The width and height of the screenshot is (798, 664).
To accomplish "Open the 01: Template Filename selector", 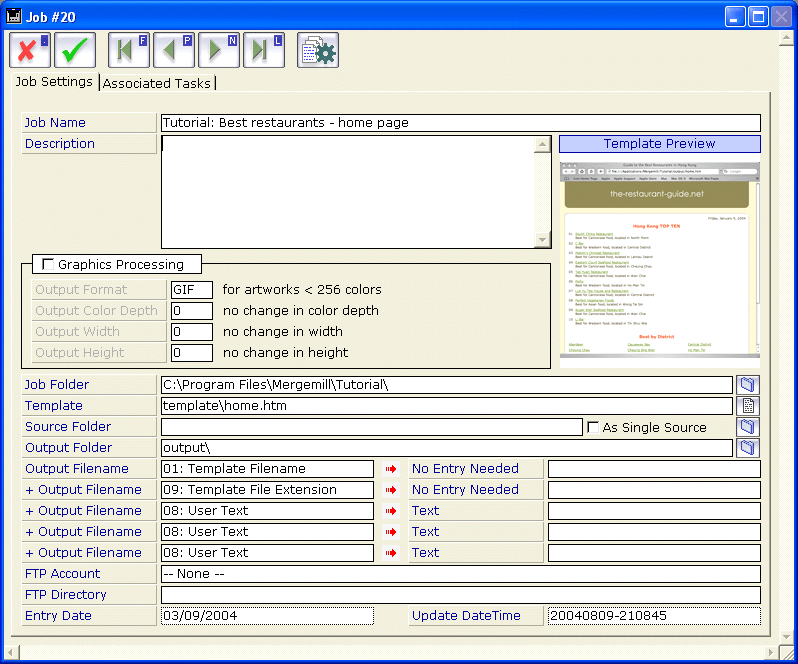I will (267, 469).
